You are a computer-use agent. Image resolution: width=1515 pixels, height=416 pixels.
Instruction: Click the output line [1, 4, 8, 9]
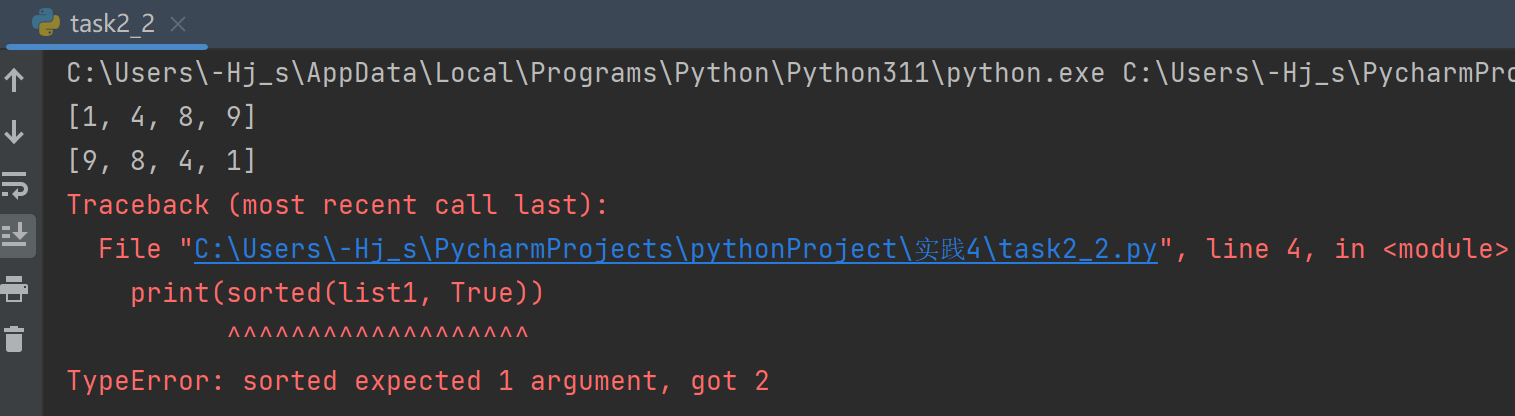click(x=162, y=117)
